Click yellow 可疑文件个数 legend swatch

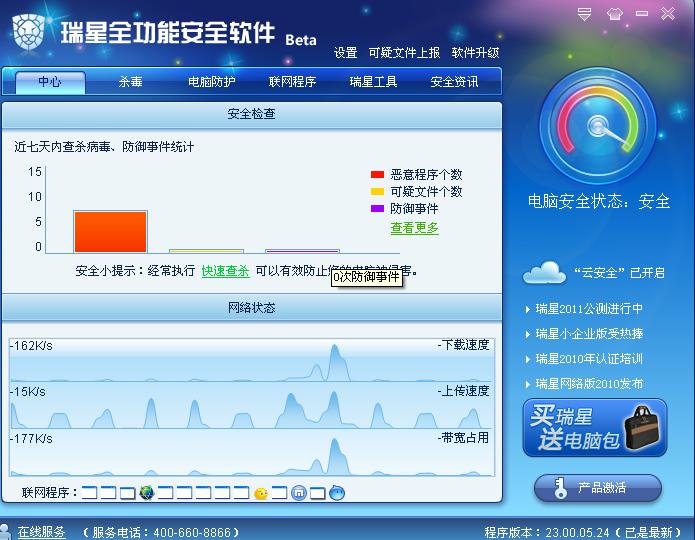tap(377, 192)
